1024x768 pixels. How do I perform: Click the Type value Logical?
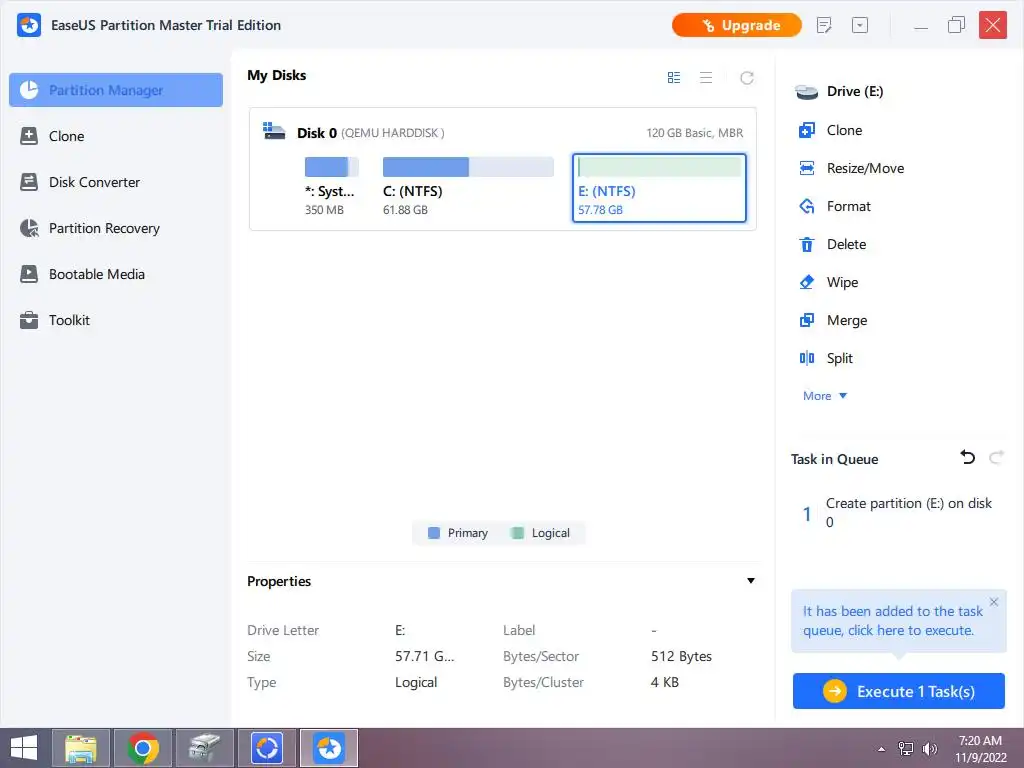pos(416,682)
